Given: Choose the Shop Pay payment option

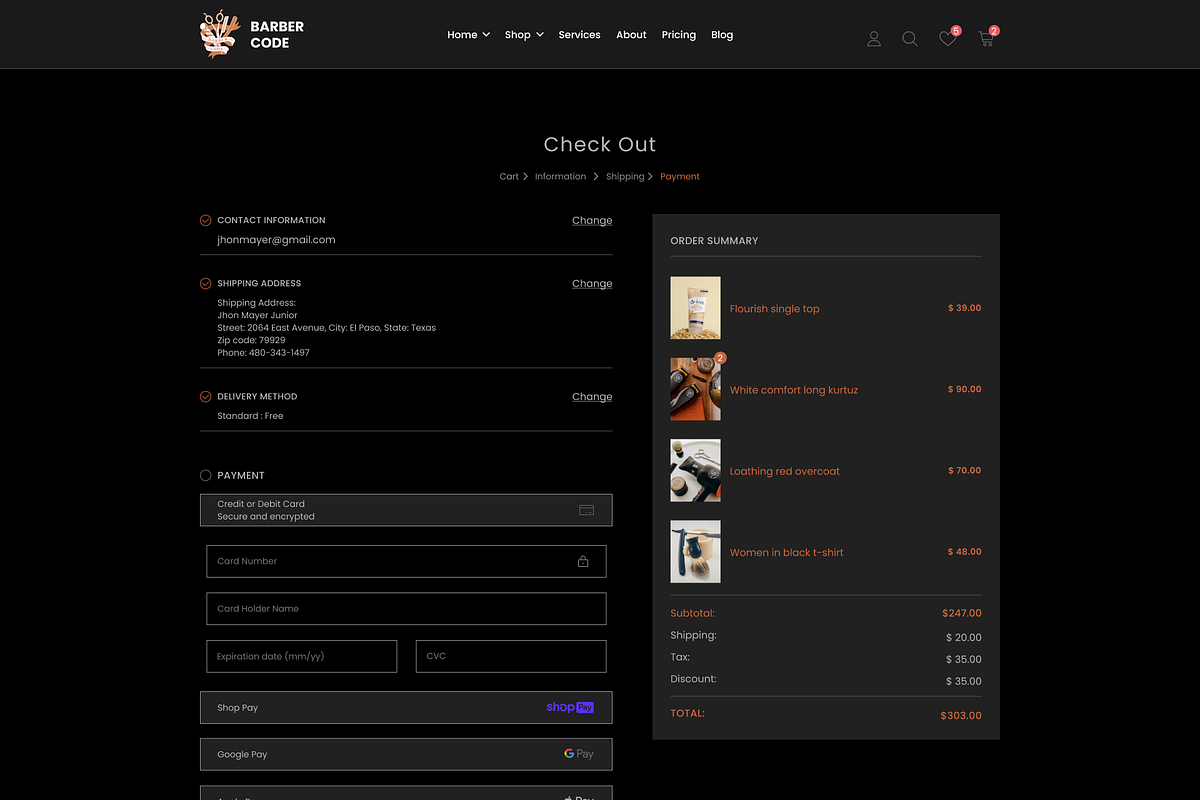Looking at the screenshot, I should click(406, 707).
